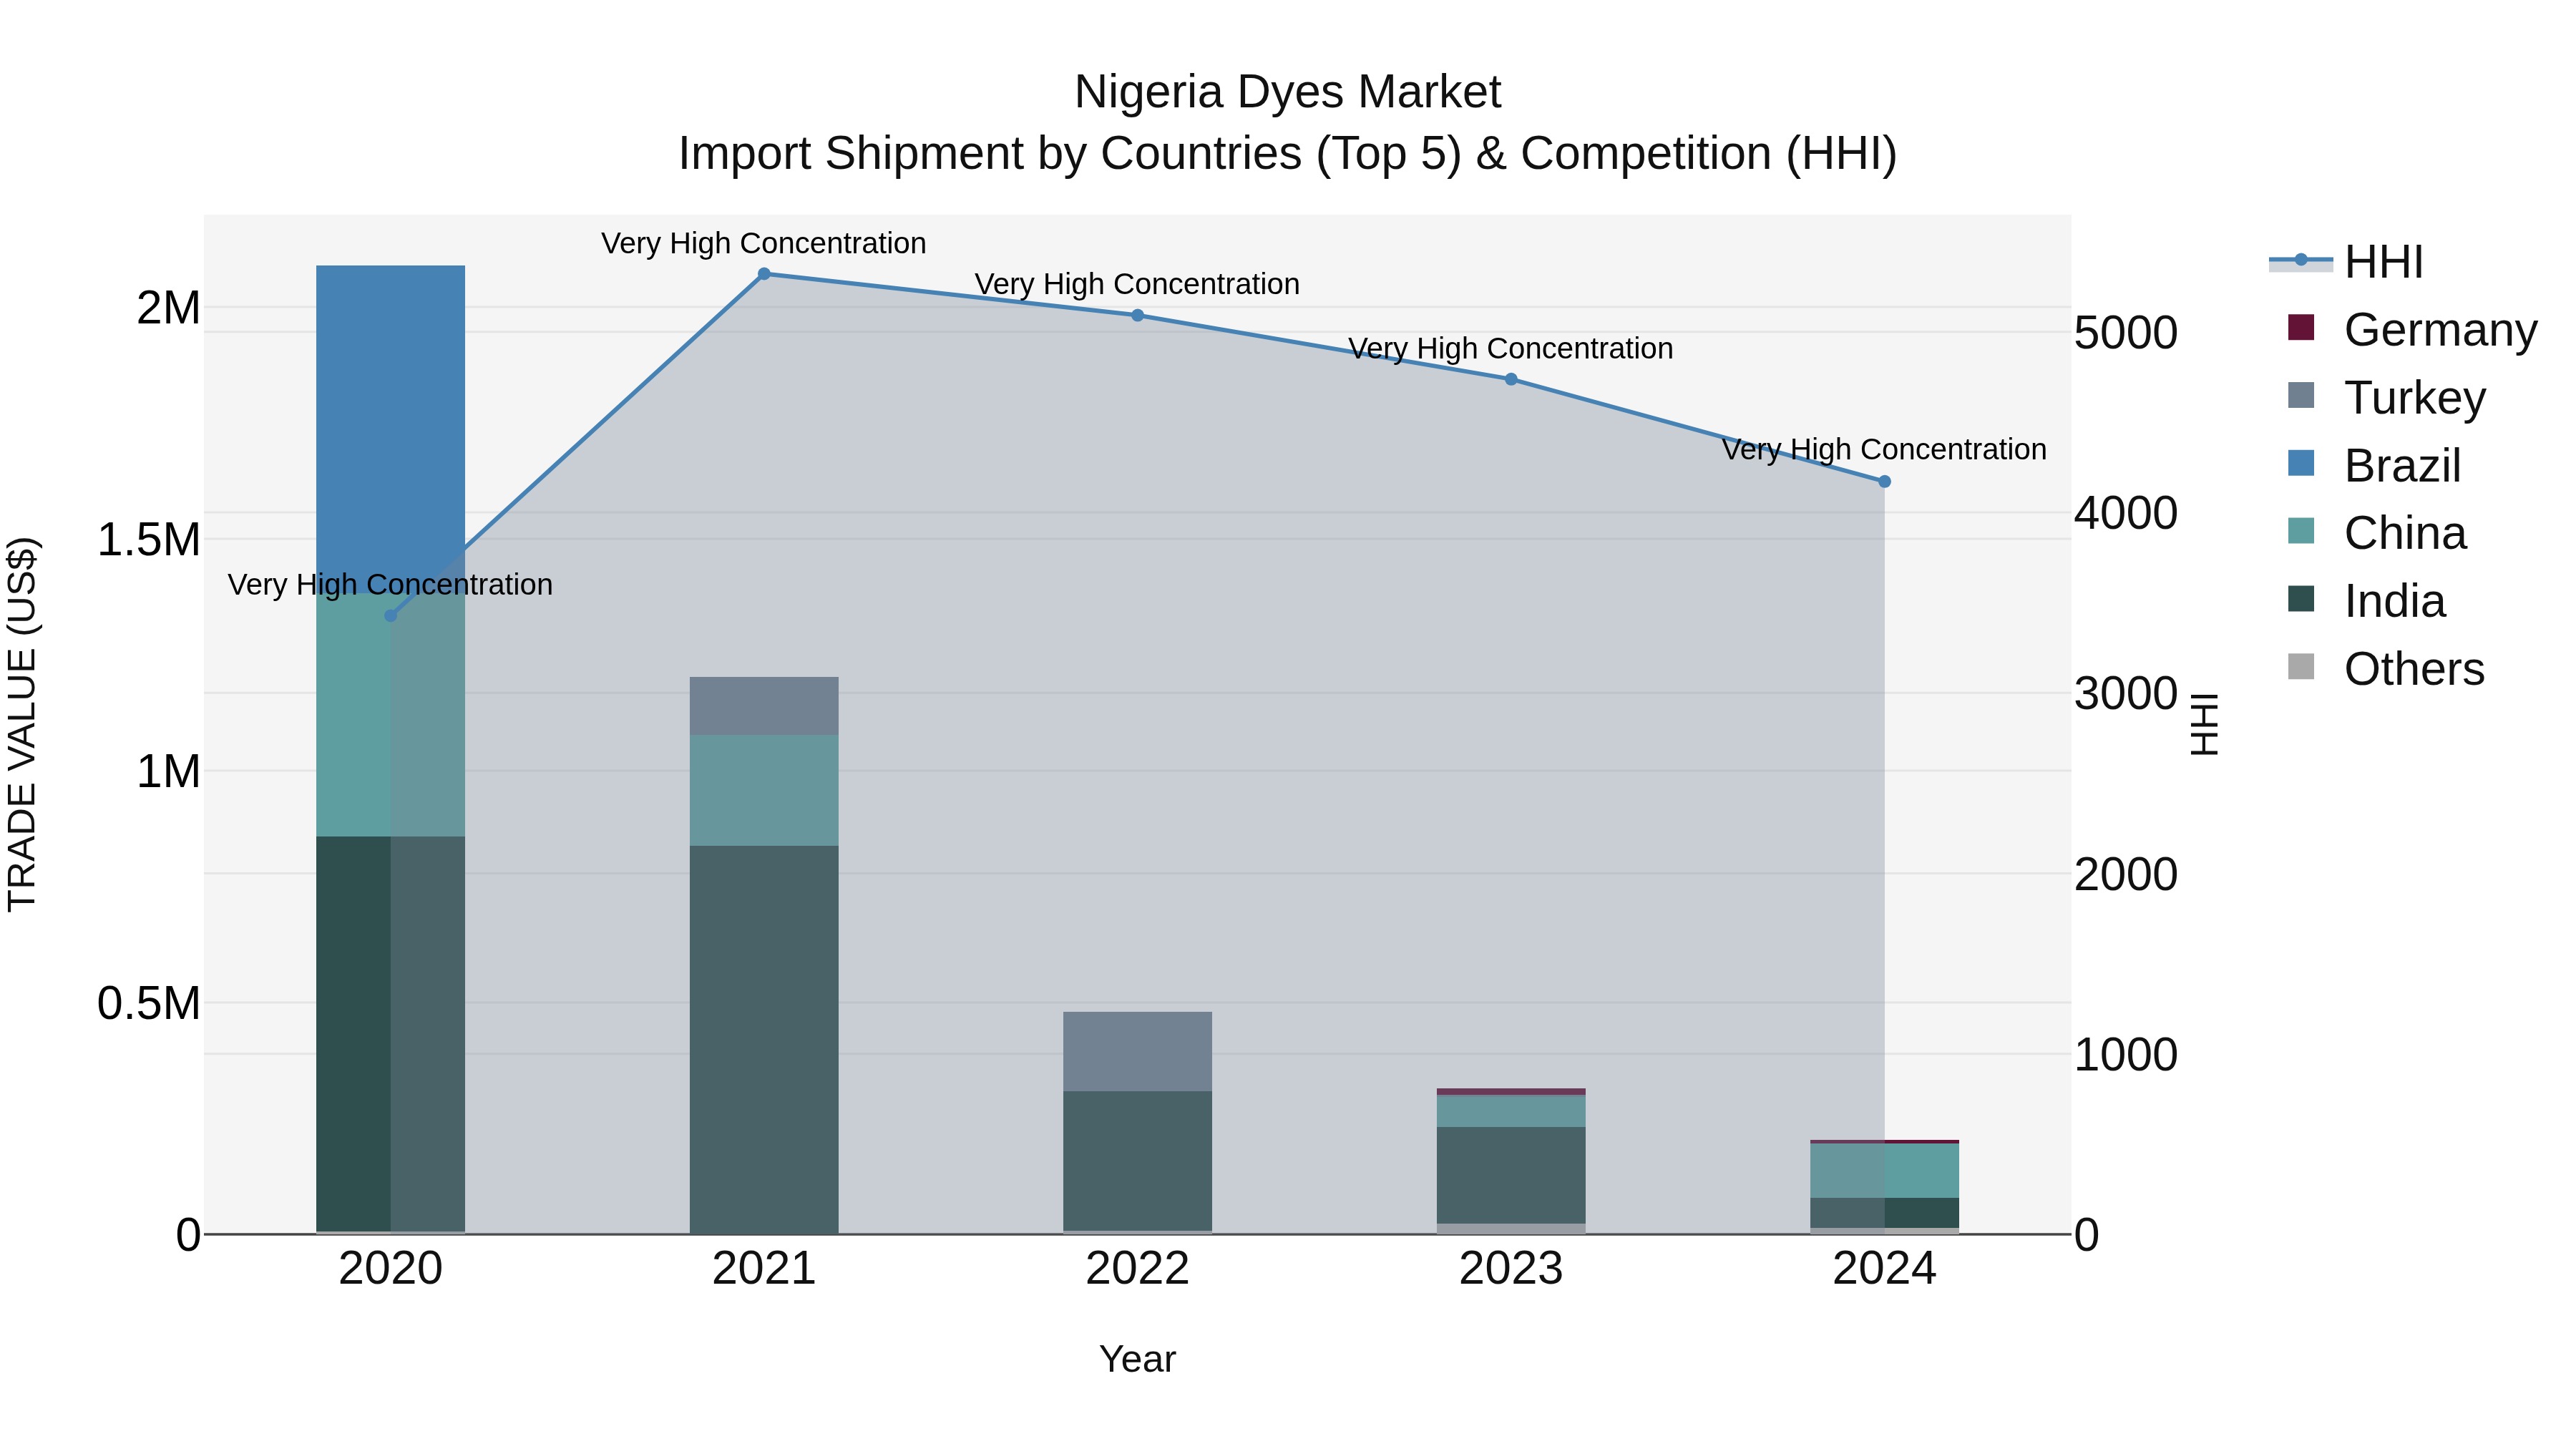Click the India bar segment in 2021
2576x1449 pixels.
[764, 1040]
